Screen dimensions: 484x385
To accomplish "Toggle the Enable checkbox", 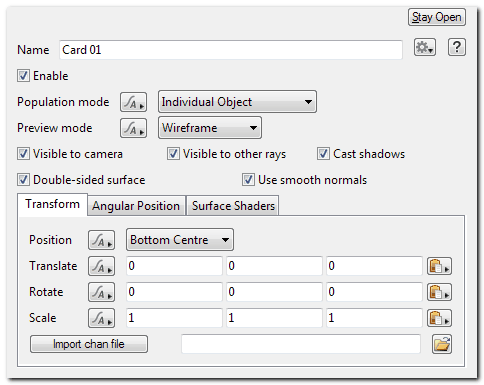I will pyautogui.click(x=23, y=76).
